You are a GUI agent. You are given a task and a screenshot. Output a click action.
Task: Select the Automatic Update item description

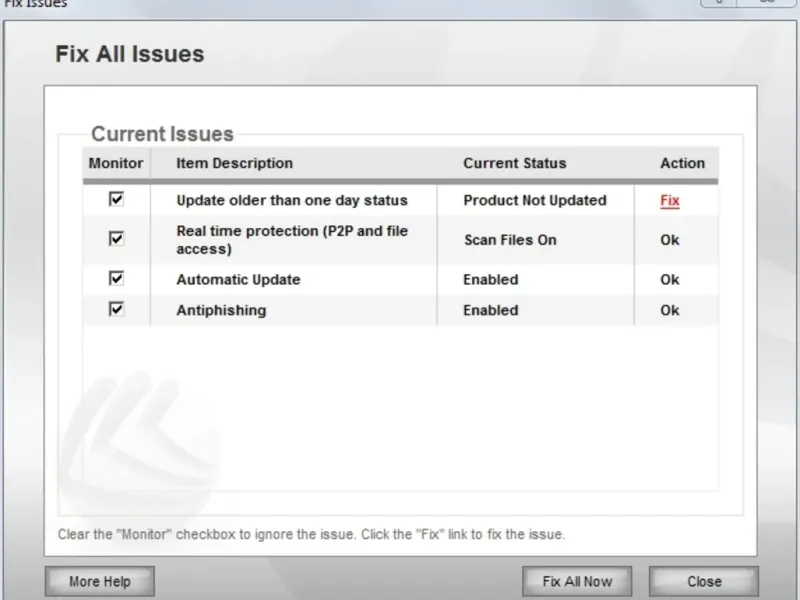click(238, 280)
